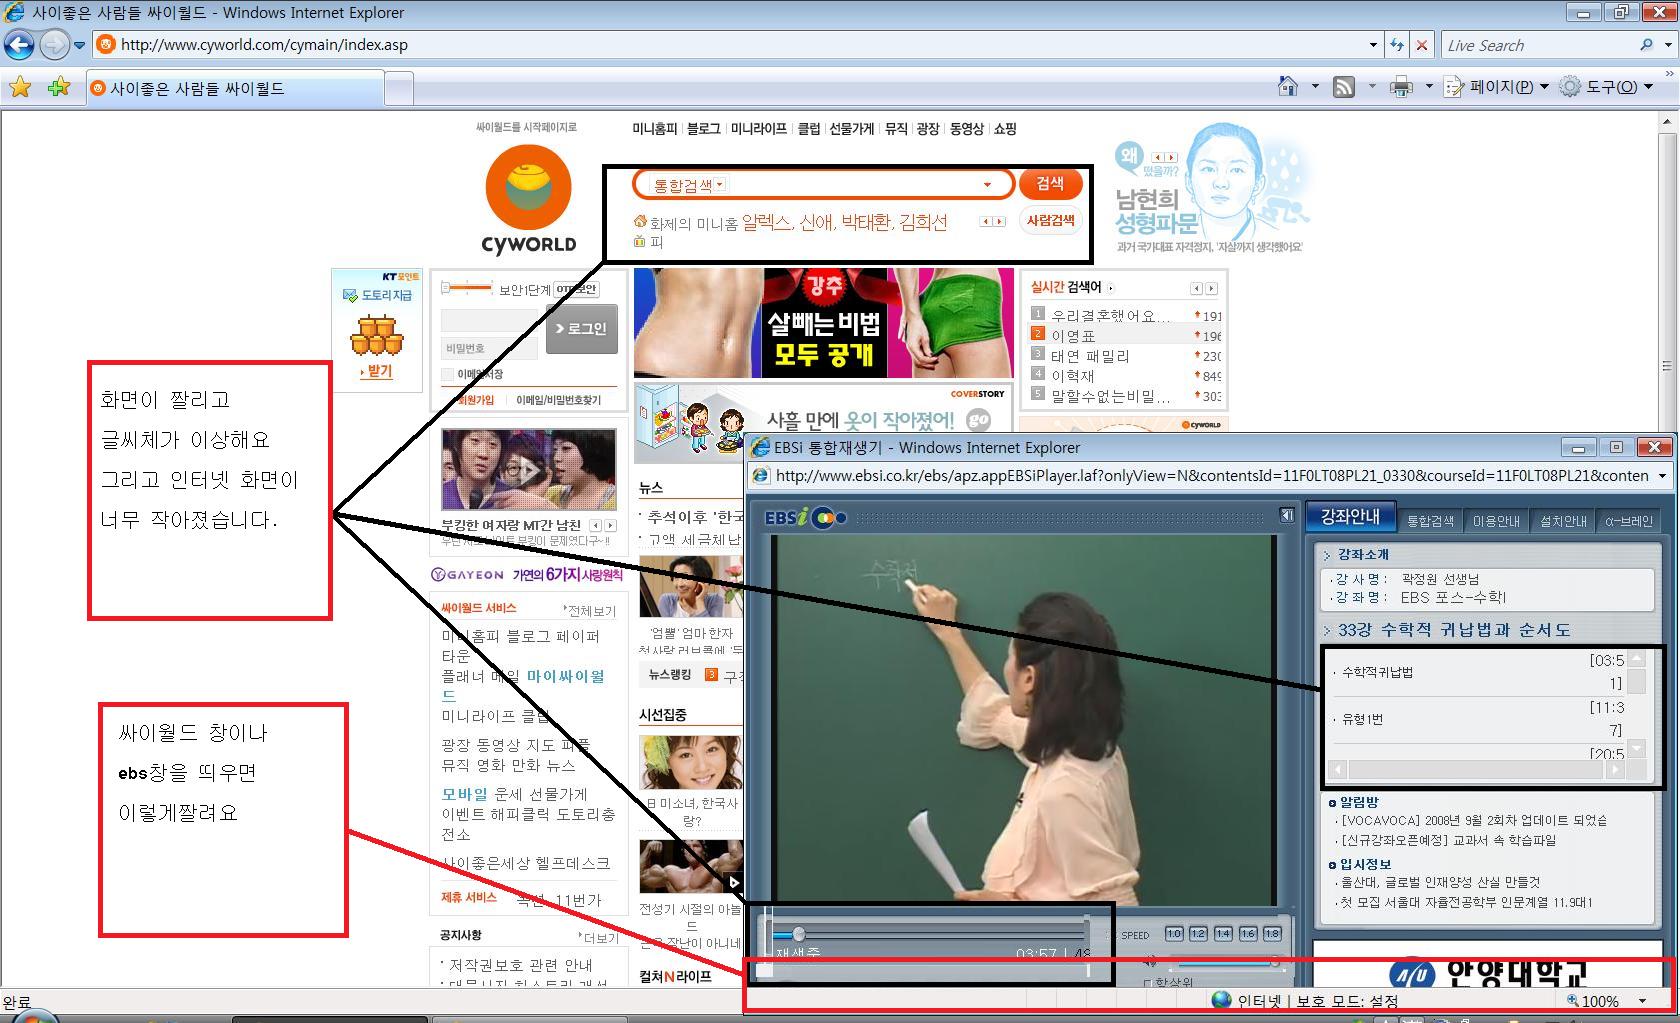Toggle the 항상위 checkbox in EBSi player
1680x1023 pixels.
pyautogui.click(x=1147, y=983)
